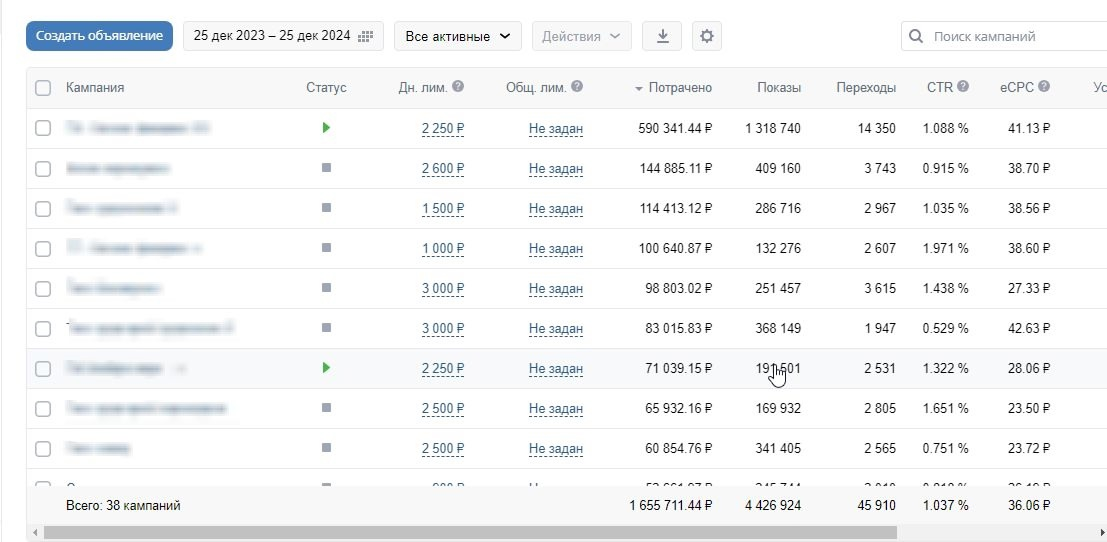Screen dimensions: 1107x542
Task: Open the date range 25 дек 2023 – 25 дек 2024
Action: pos(283,36)
